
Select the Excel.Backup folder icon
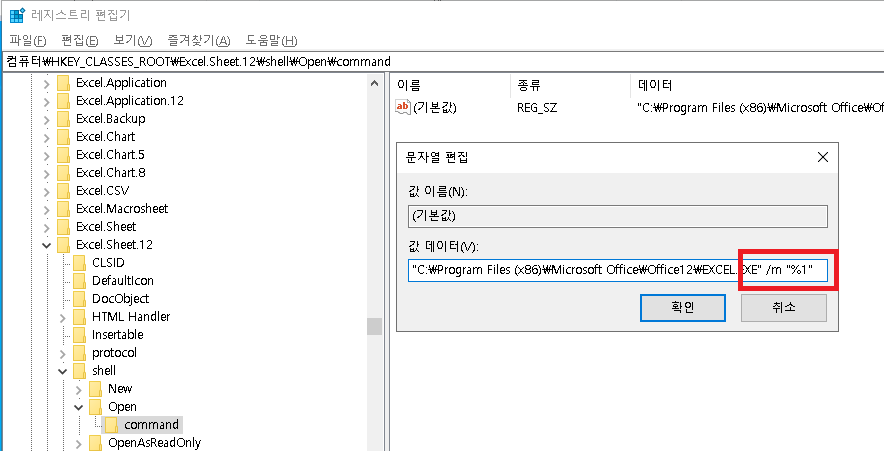[63, 119]
